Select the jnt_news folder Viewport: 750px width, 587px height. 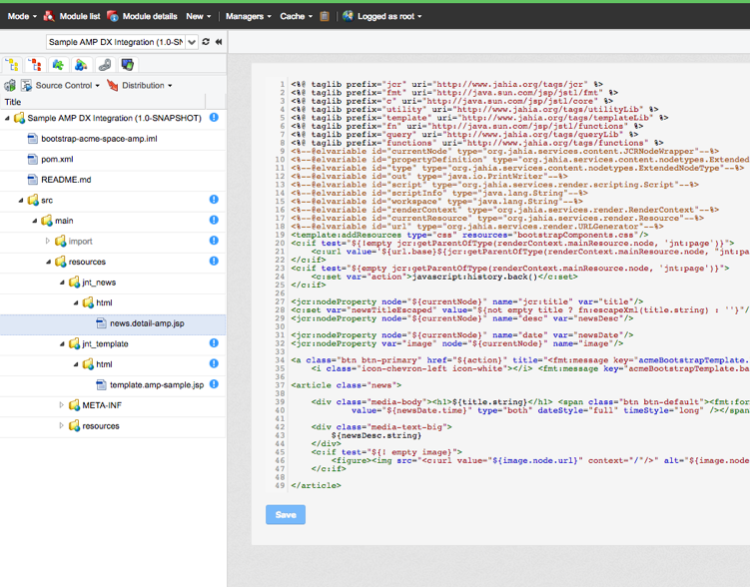point(99,283)
